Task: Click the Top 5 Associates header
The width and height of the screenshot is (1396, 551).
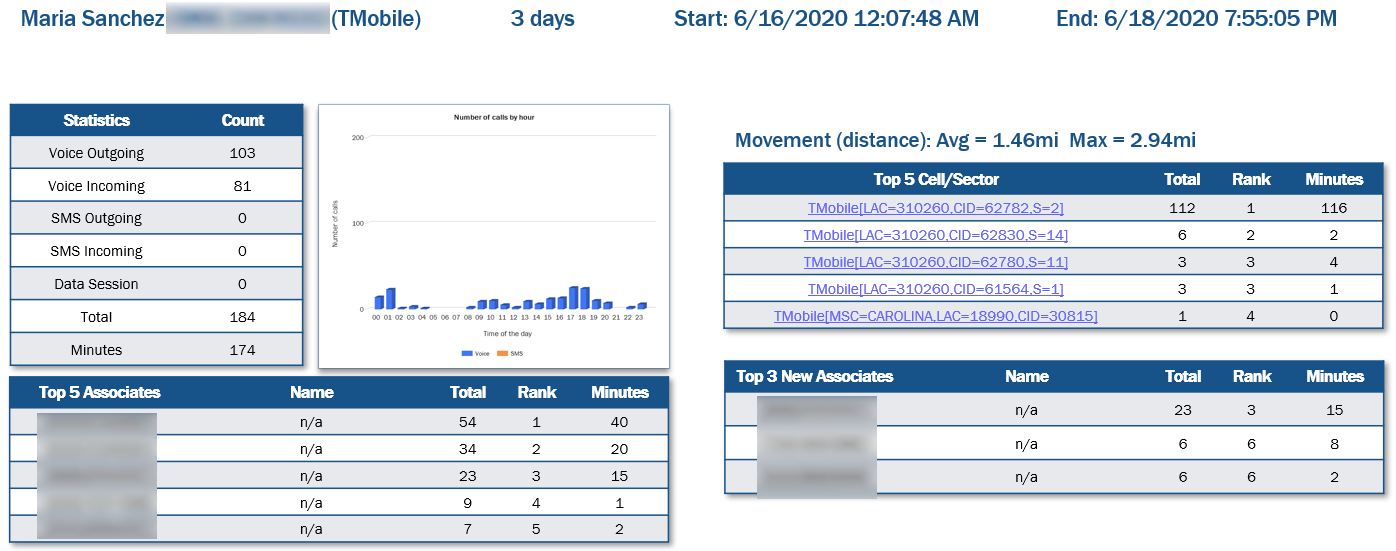Action: click(x=99, y=392)
